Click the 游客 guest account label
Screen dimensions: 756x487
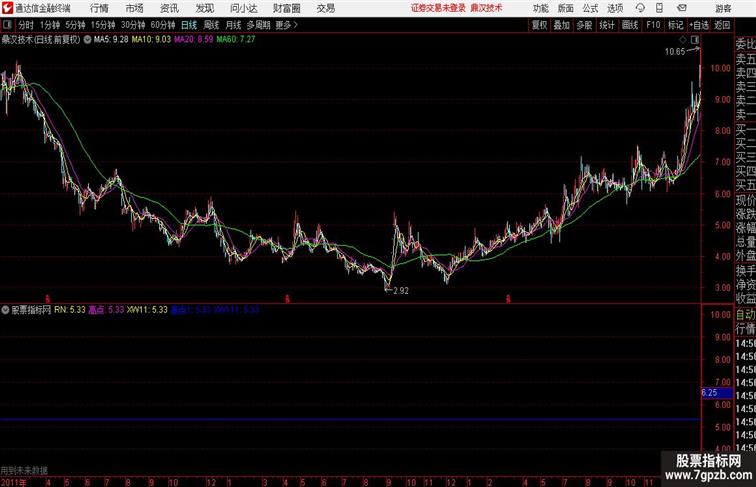pos(723,8)
